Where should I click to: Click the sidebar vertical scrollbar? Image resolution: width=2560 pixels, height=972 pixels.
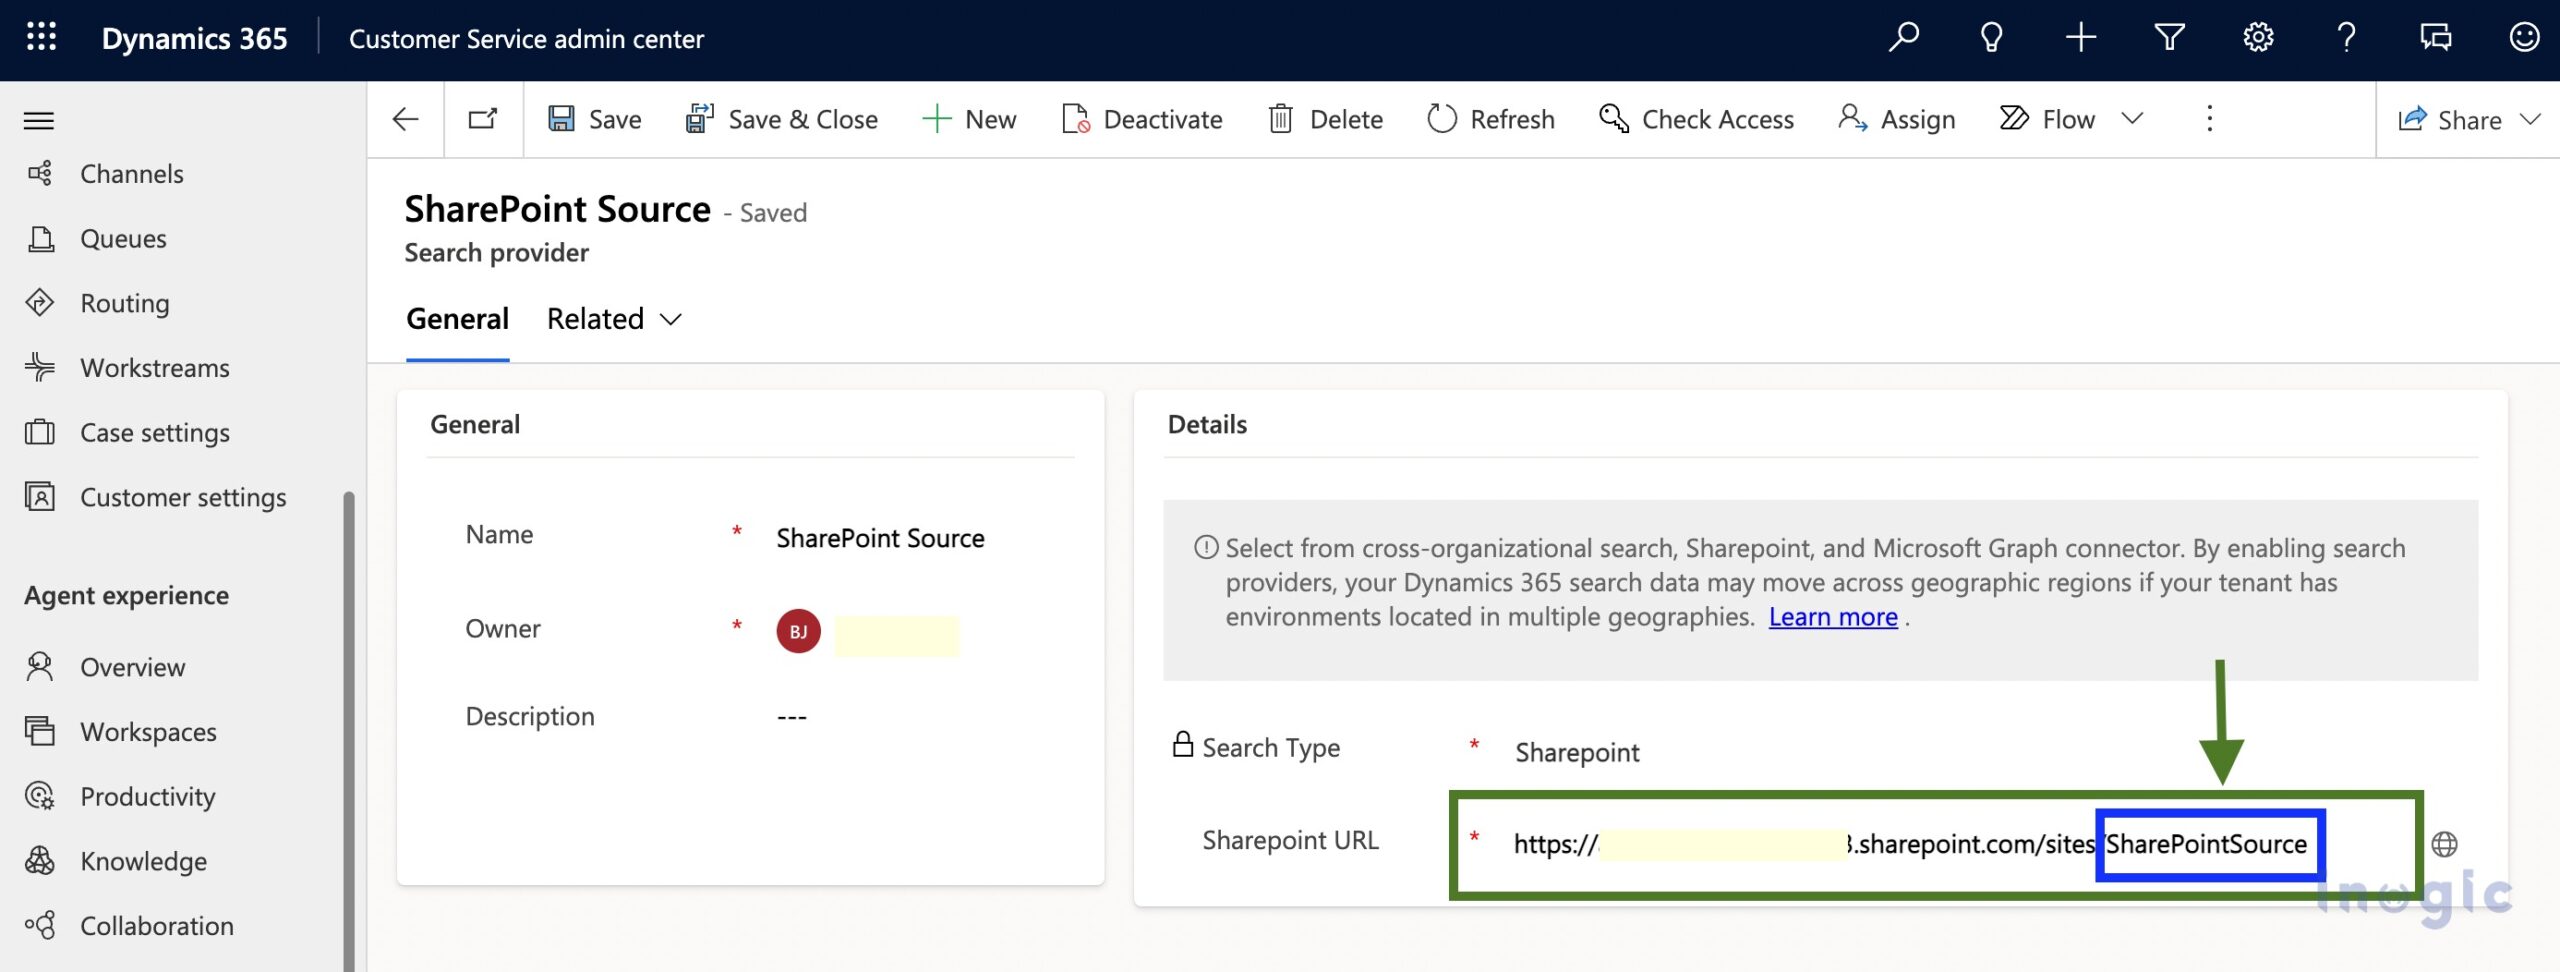[x=348, y=730]
